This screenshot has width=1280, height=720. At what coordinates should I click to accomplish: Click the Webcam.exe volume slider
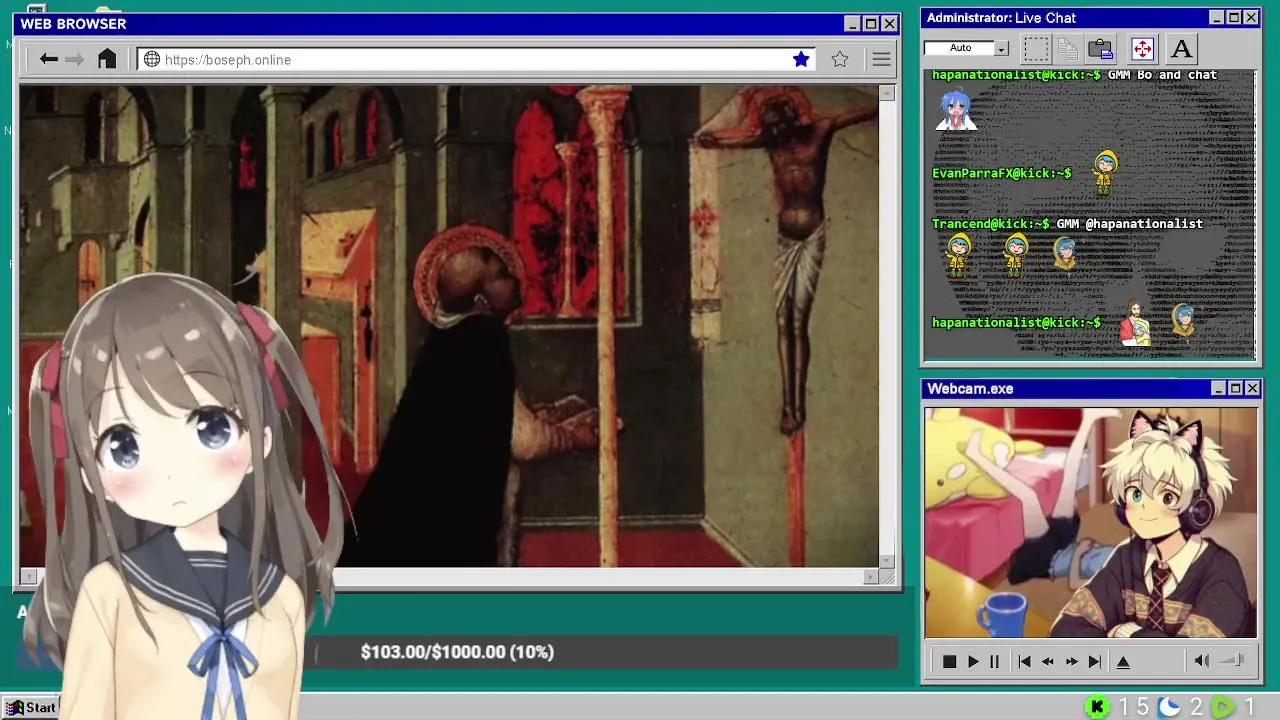[1232, 661]
